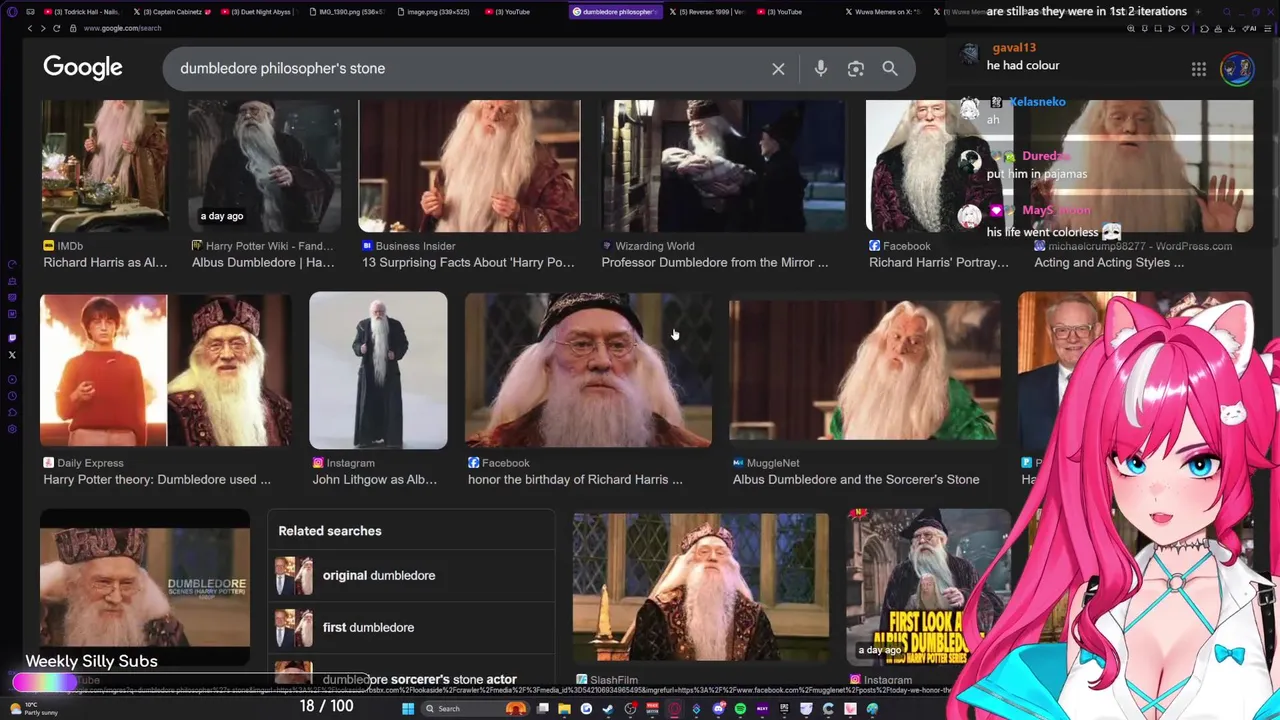Switch to the Captain Cabinetz X tab
Image resolution: width=1280 pixels, height=720 pixels.
click(172, 11)
